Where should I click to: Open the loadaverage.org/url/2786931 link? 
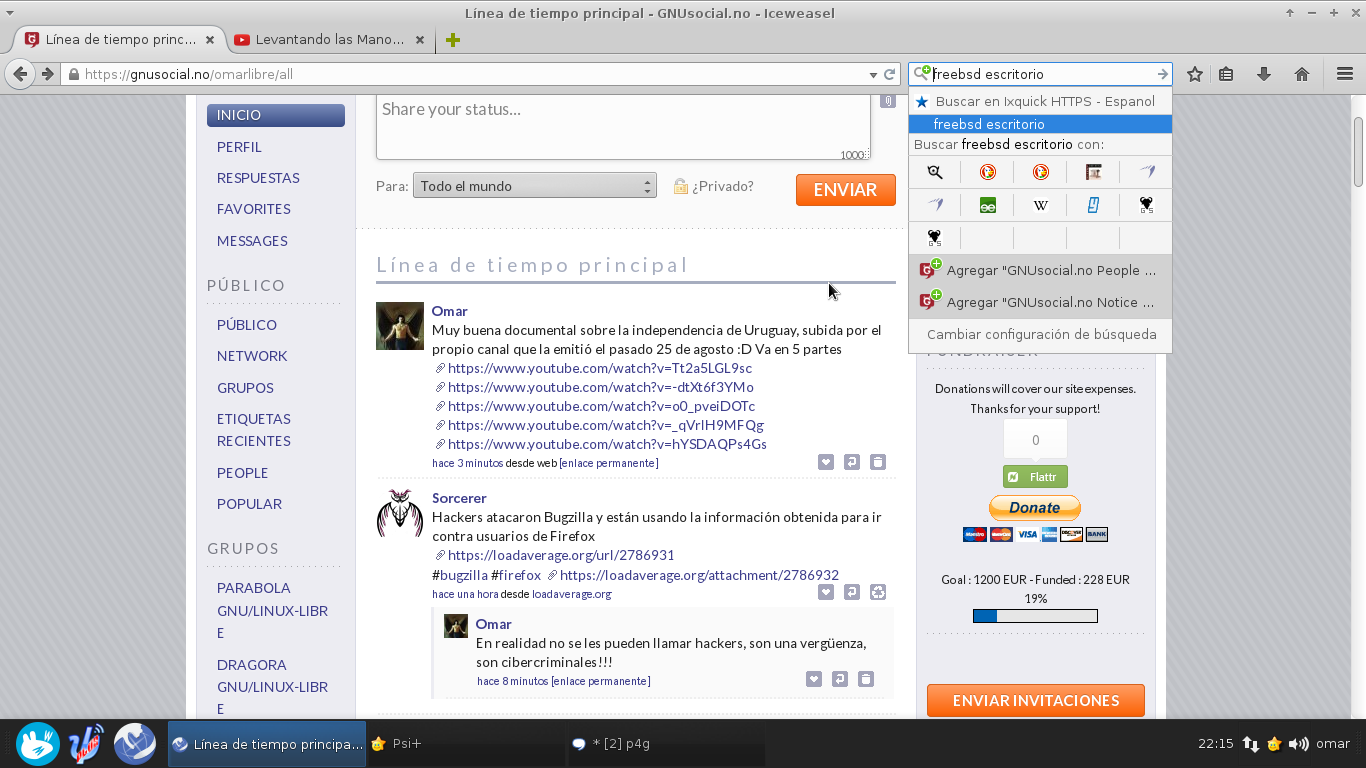(x=561, y=555)
